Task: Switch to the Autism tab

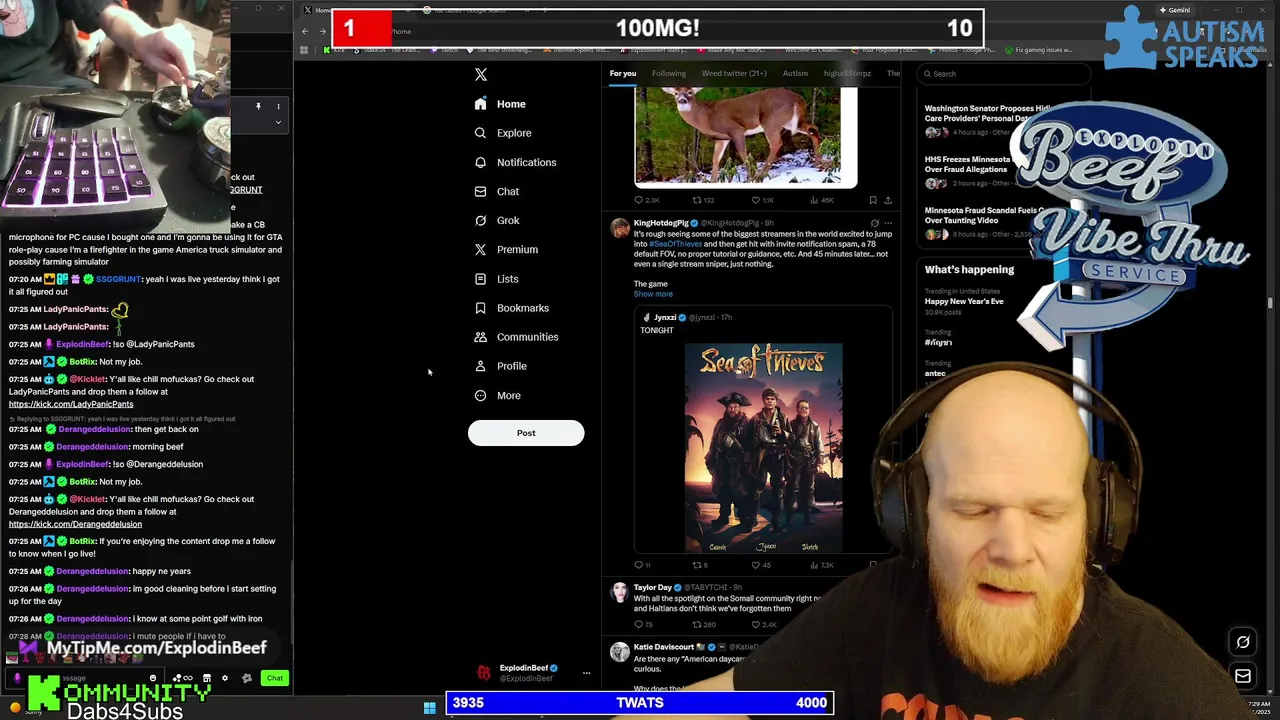Action: (x=795, y=73)
